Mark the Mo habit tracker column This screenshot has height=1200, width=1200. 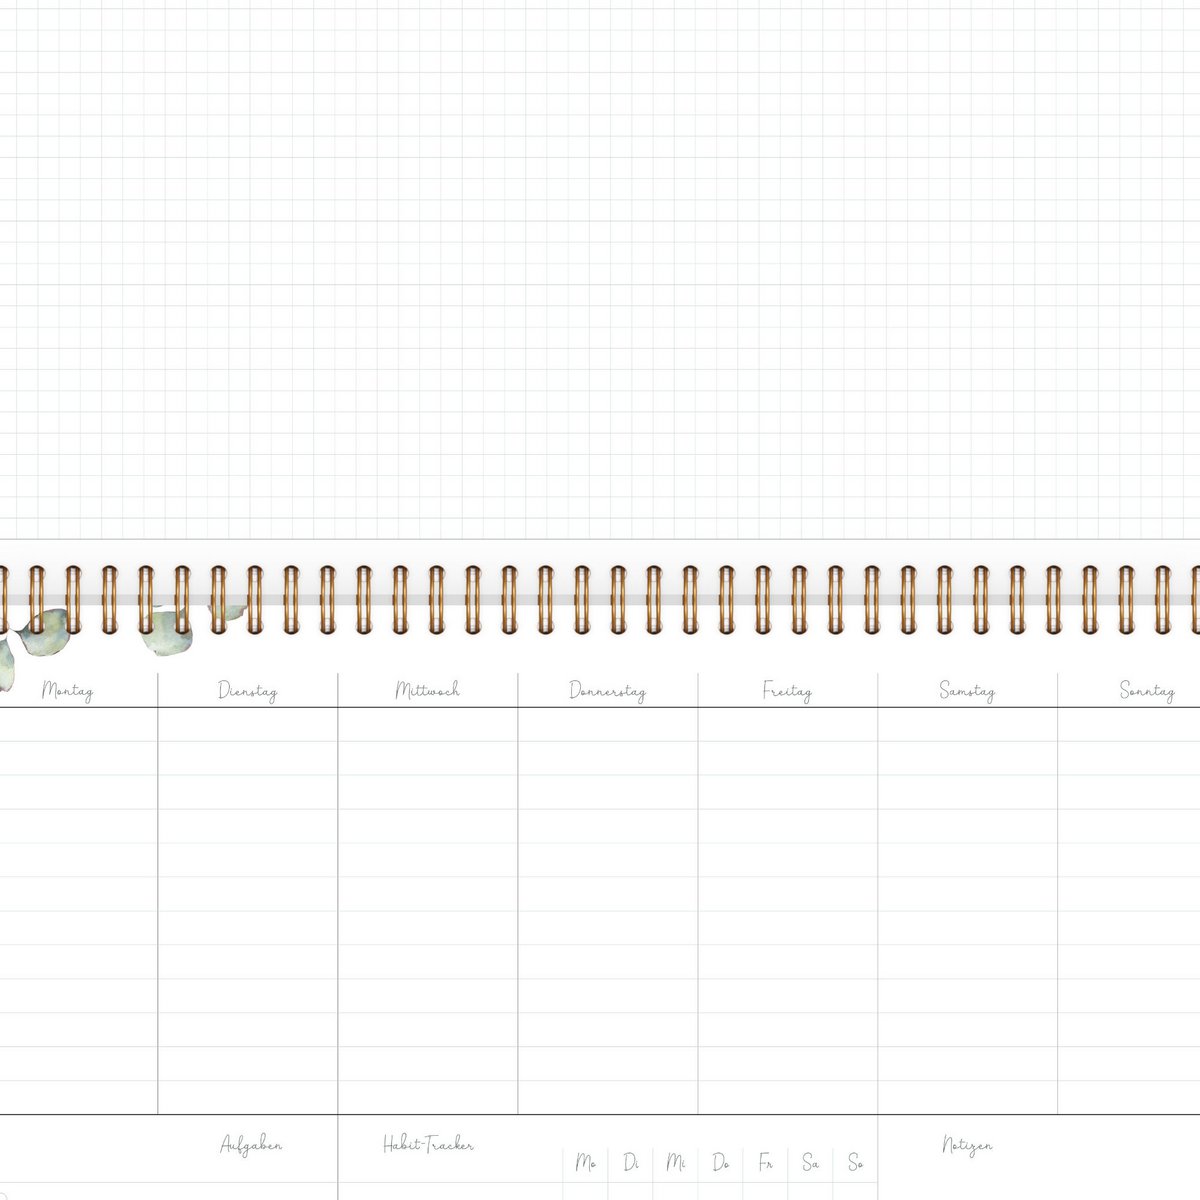pyautogui.click(x=586, y=1163)
